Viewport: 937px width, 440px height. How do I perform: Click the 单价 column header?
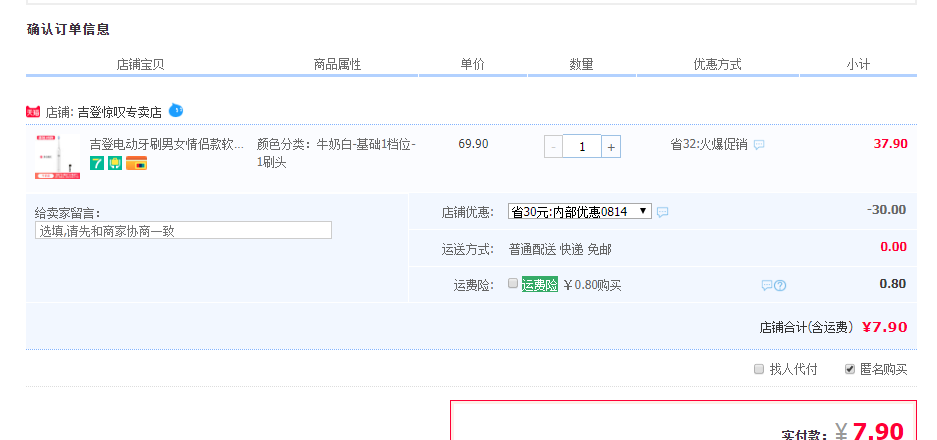point(473,65)
